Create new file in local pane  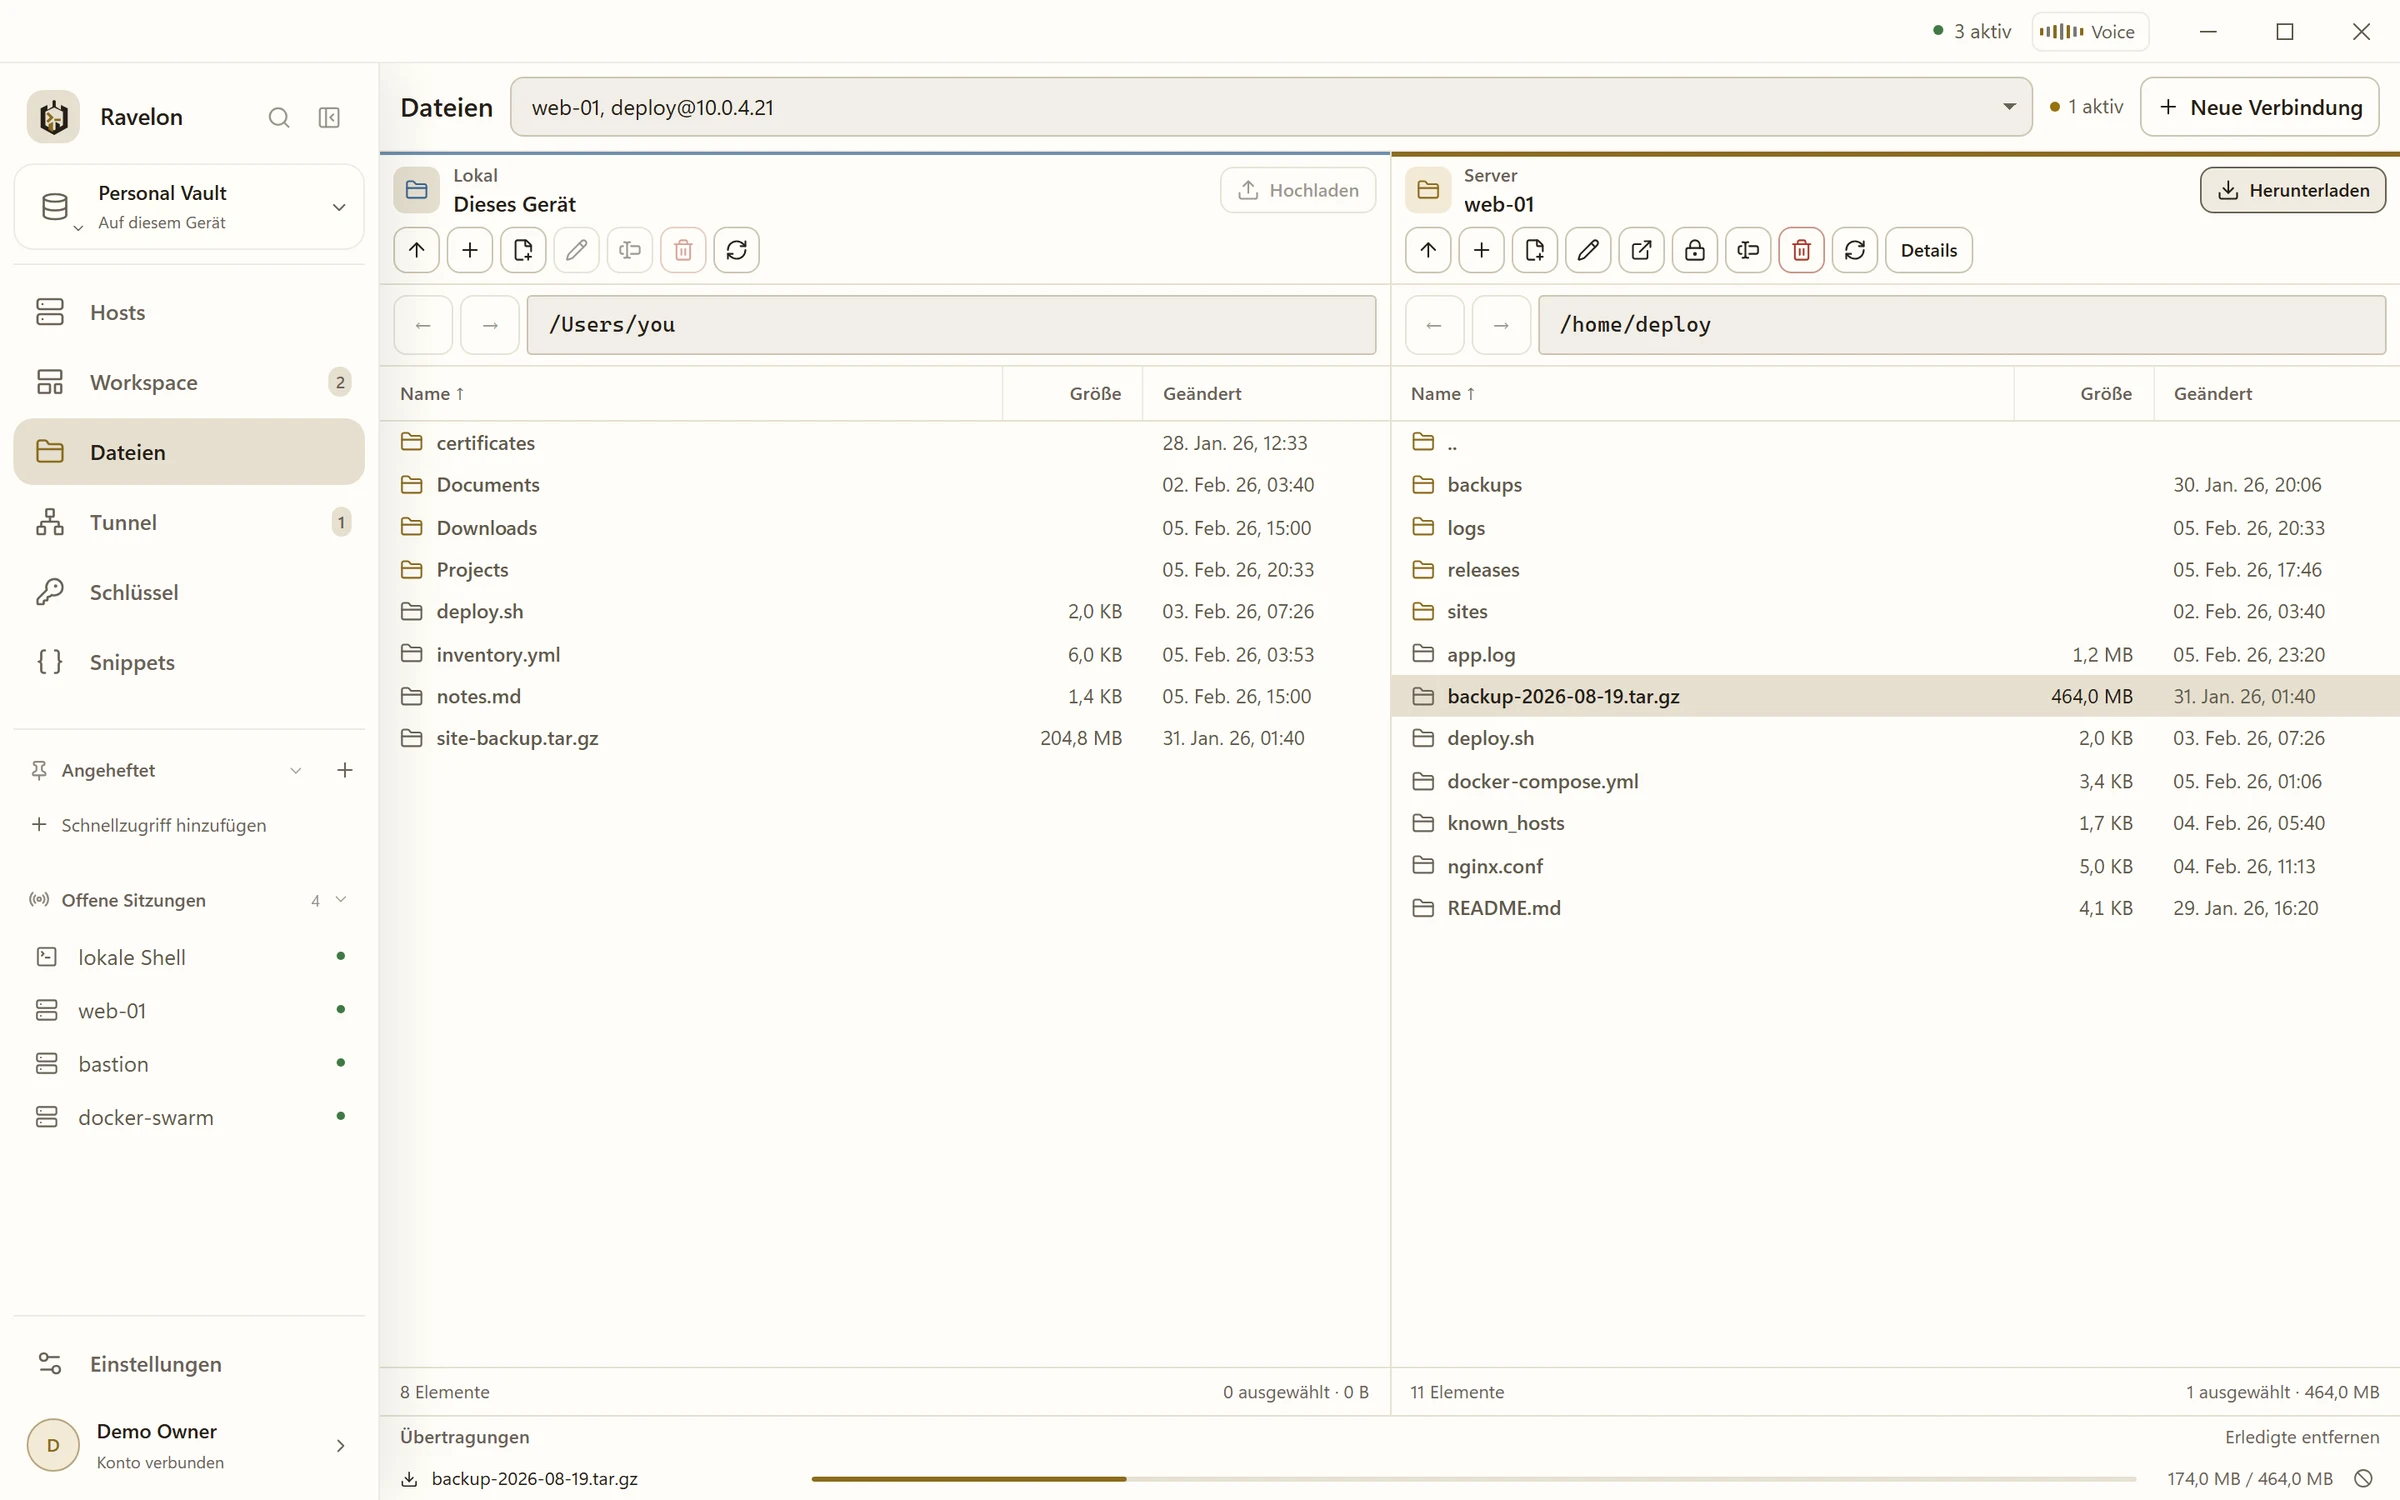coord(523,250)
